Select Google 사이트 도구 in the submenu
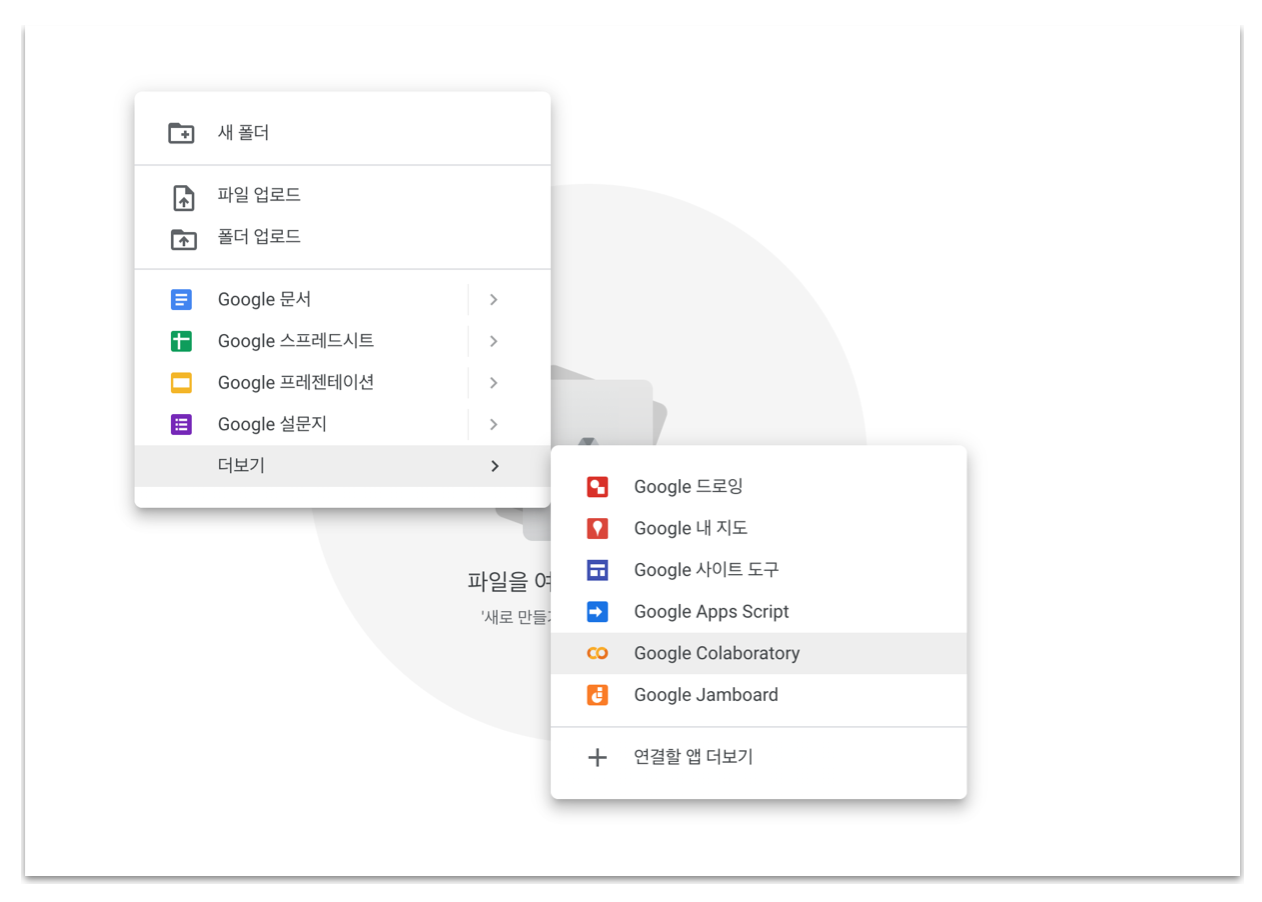 (758, 570)
